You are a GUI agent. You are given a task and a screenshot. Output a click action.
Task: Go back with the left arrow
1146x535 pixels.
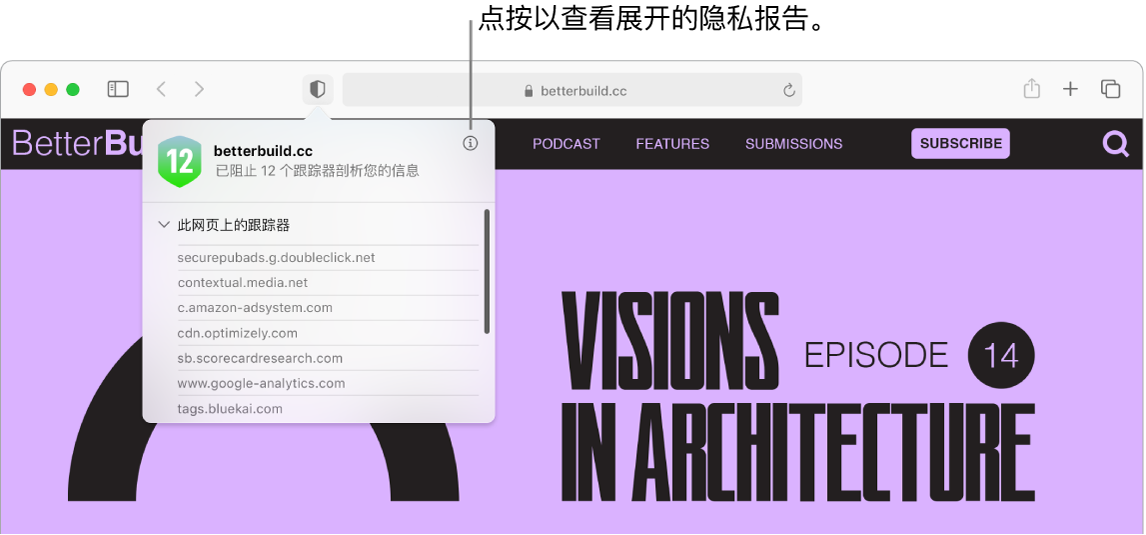(162, 89)
